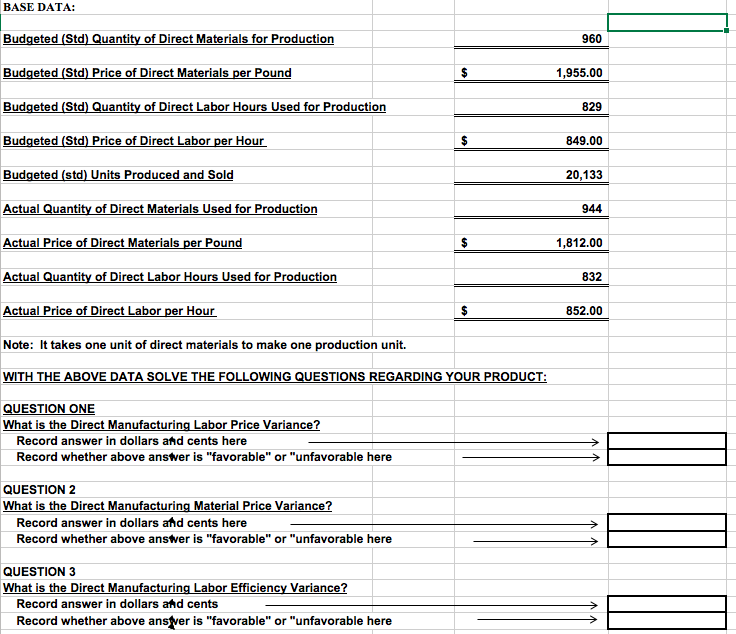The height and width of the screenshot is (634, 736).
Task: Click 'Direct Manufacturing Labor Price Variance?' text
Action: tap(195, 425)
